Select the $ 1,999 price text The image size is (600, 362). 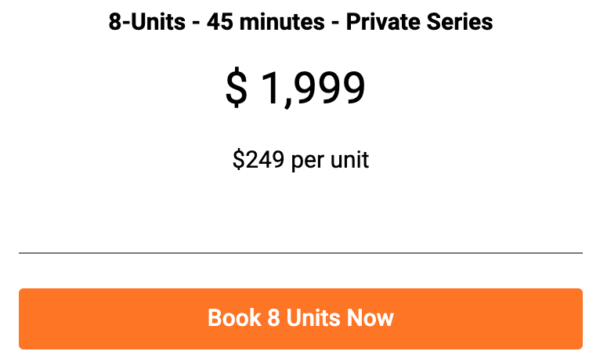coord(295,88)
